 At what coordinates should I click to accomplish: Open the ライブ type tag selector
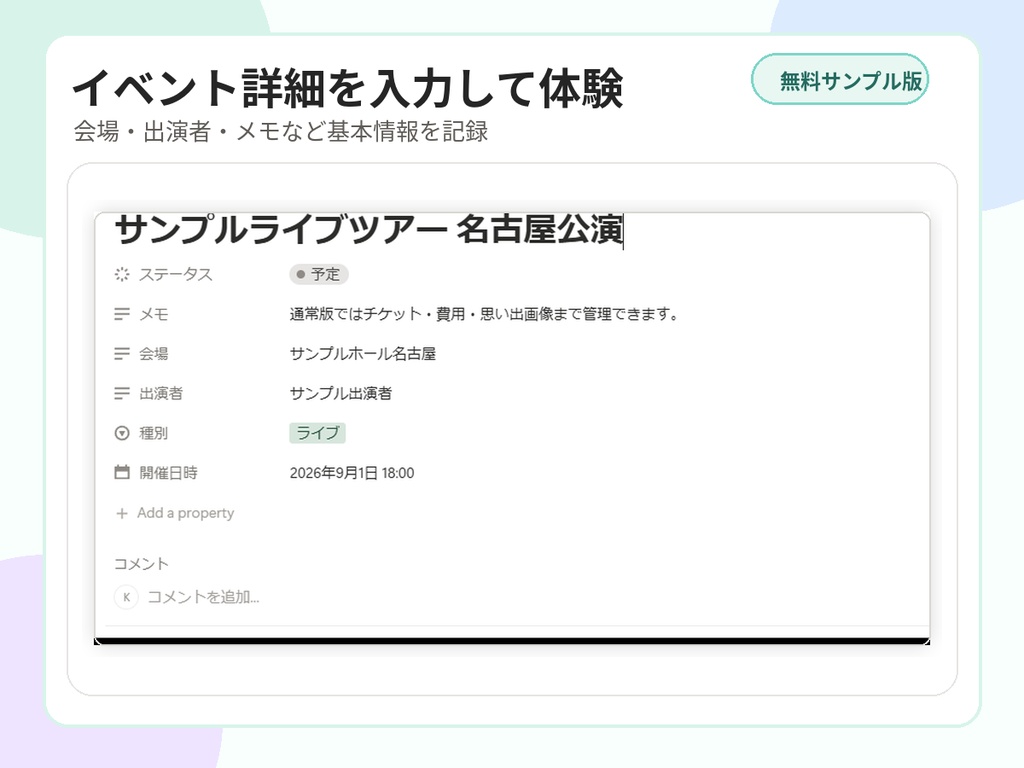click(317, 433)
